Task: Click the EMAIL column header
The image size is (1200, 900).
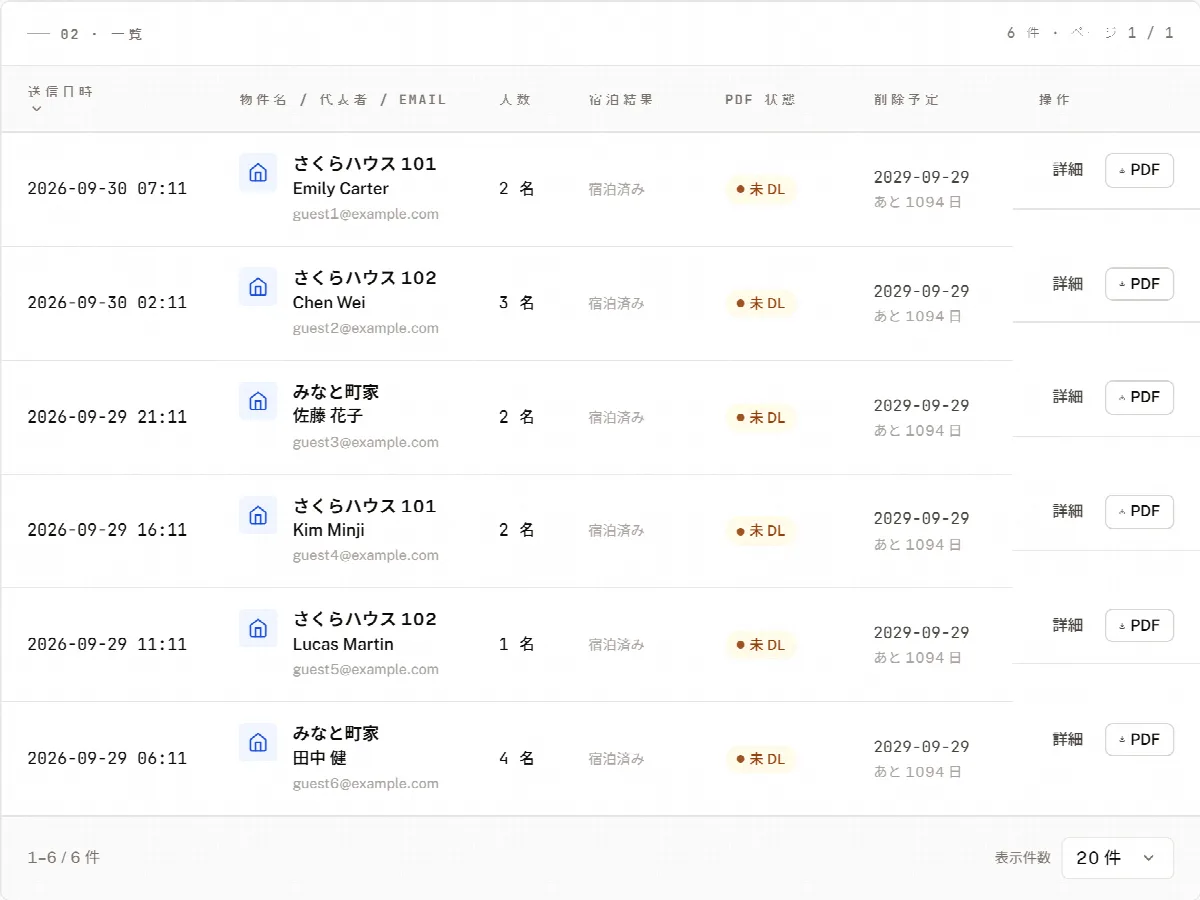Action: tap(423, 100)
